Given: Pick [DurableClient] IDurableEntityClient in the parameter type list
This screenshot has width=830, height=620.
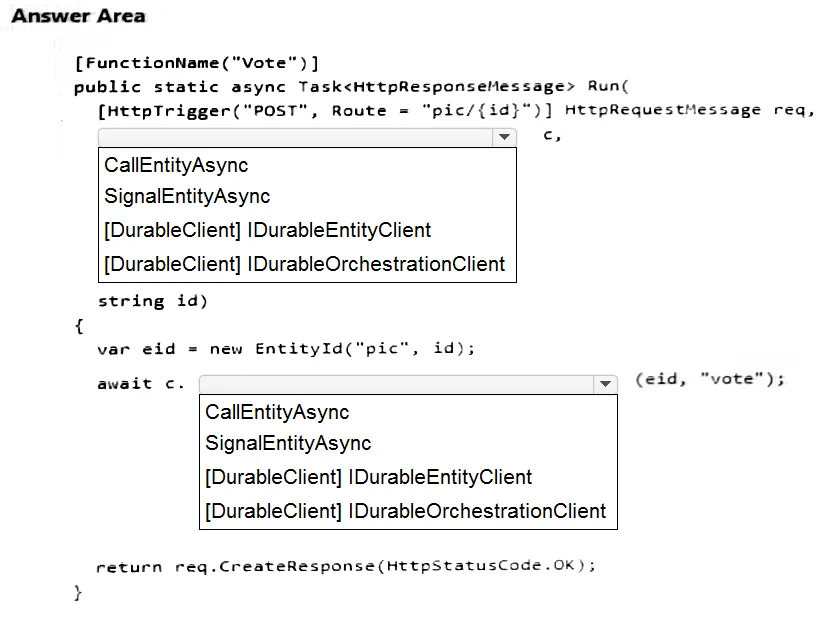Looking at the screenshot, I should click(x=267, y=230).
